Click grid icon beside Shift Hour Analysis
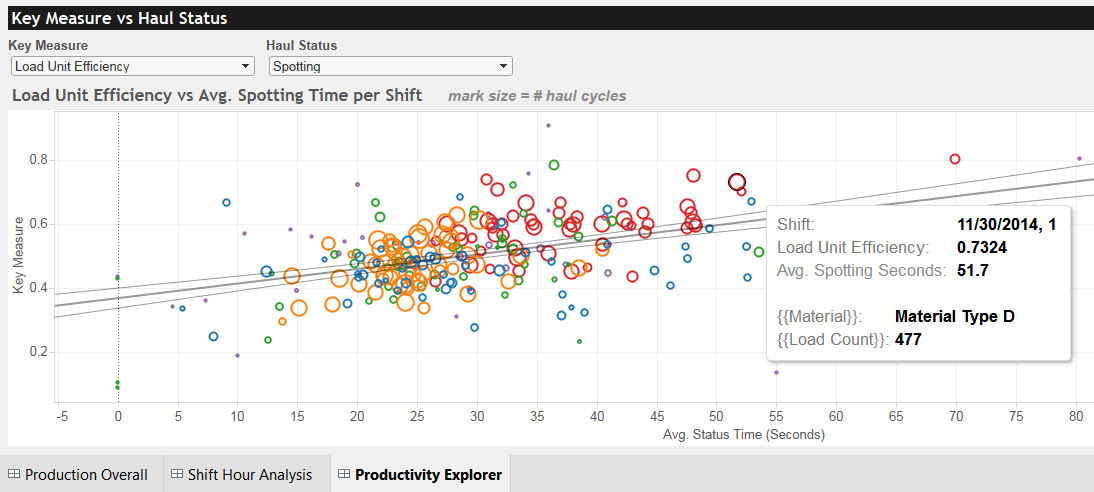The height and width of the screenshot is (492, 1094). (x=178, y=475)
